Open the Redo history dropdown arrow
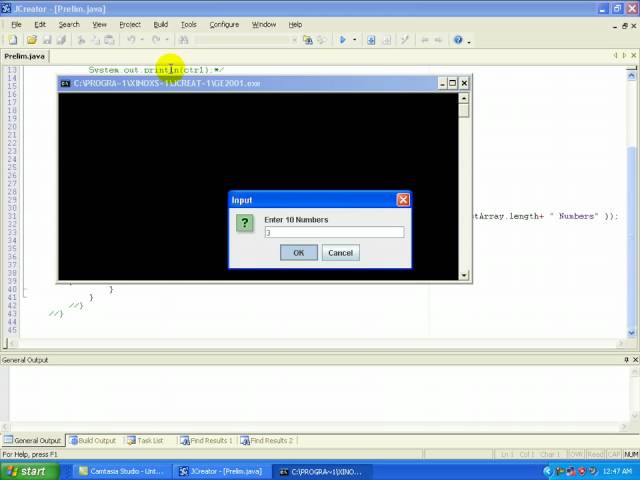Image resolution: width=640 pixels, height=480 pixels. tap(167, 40)
